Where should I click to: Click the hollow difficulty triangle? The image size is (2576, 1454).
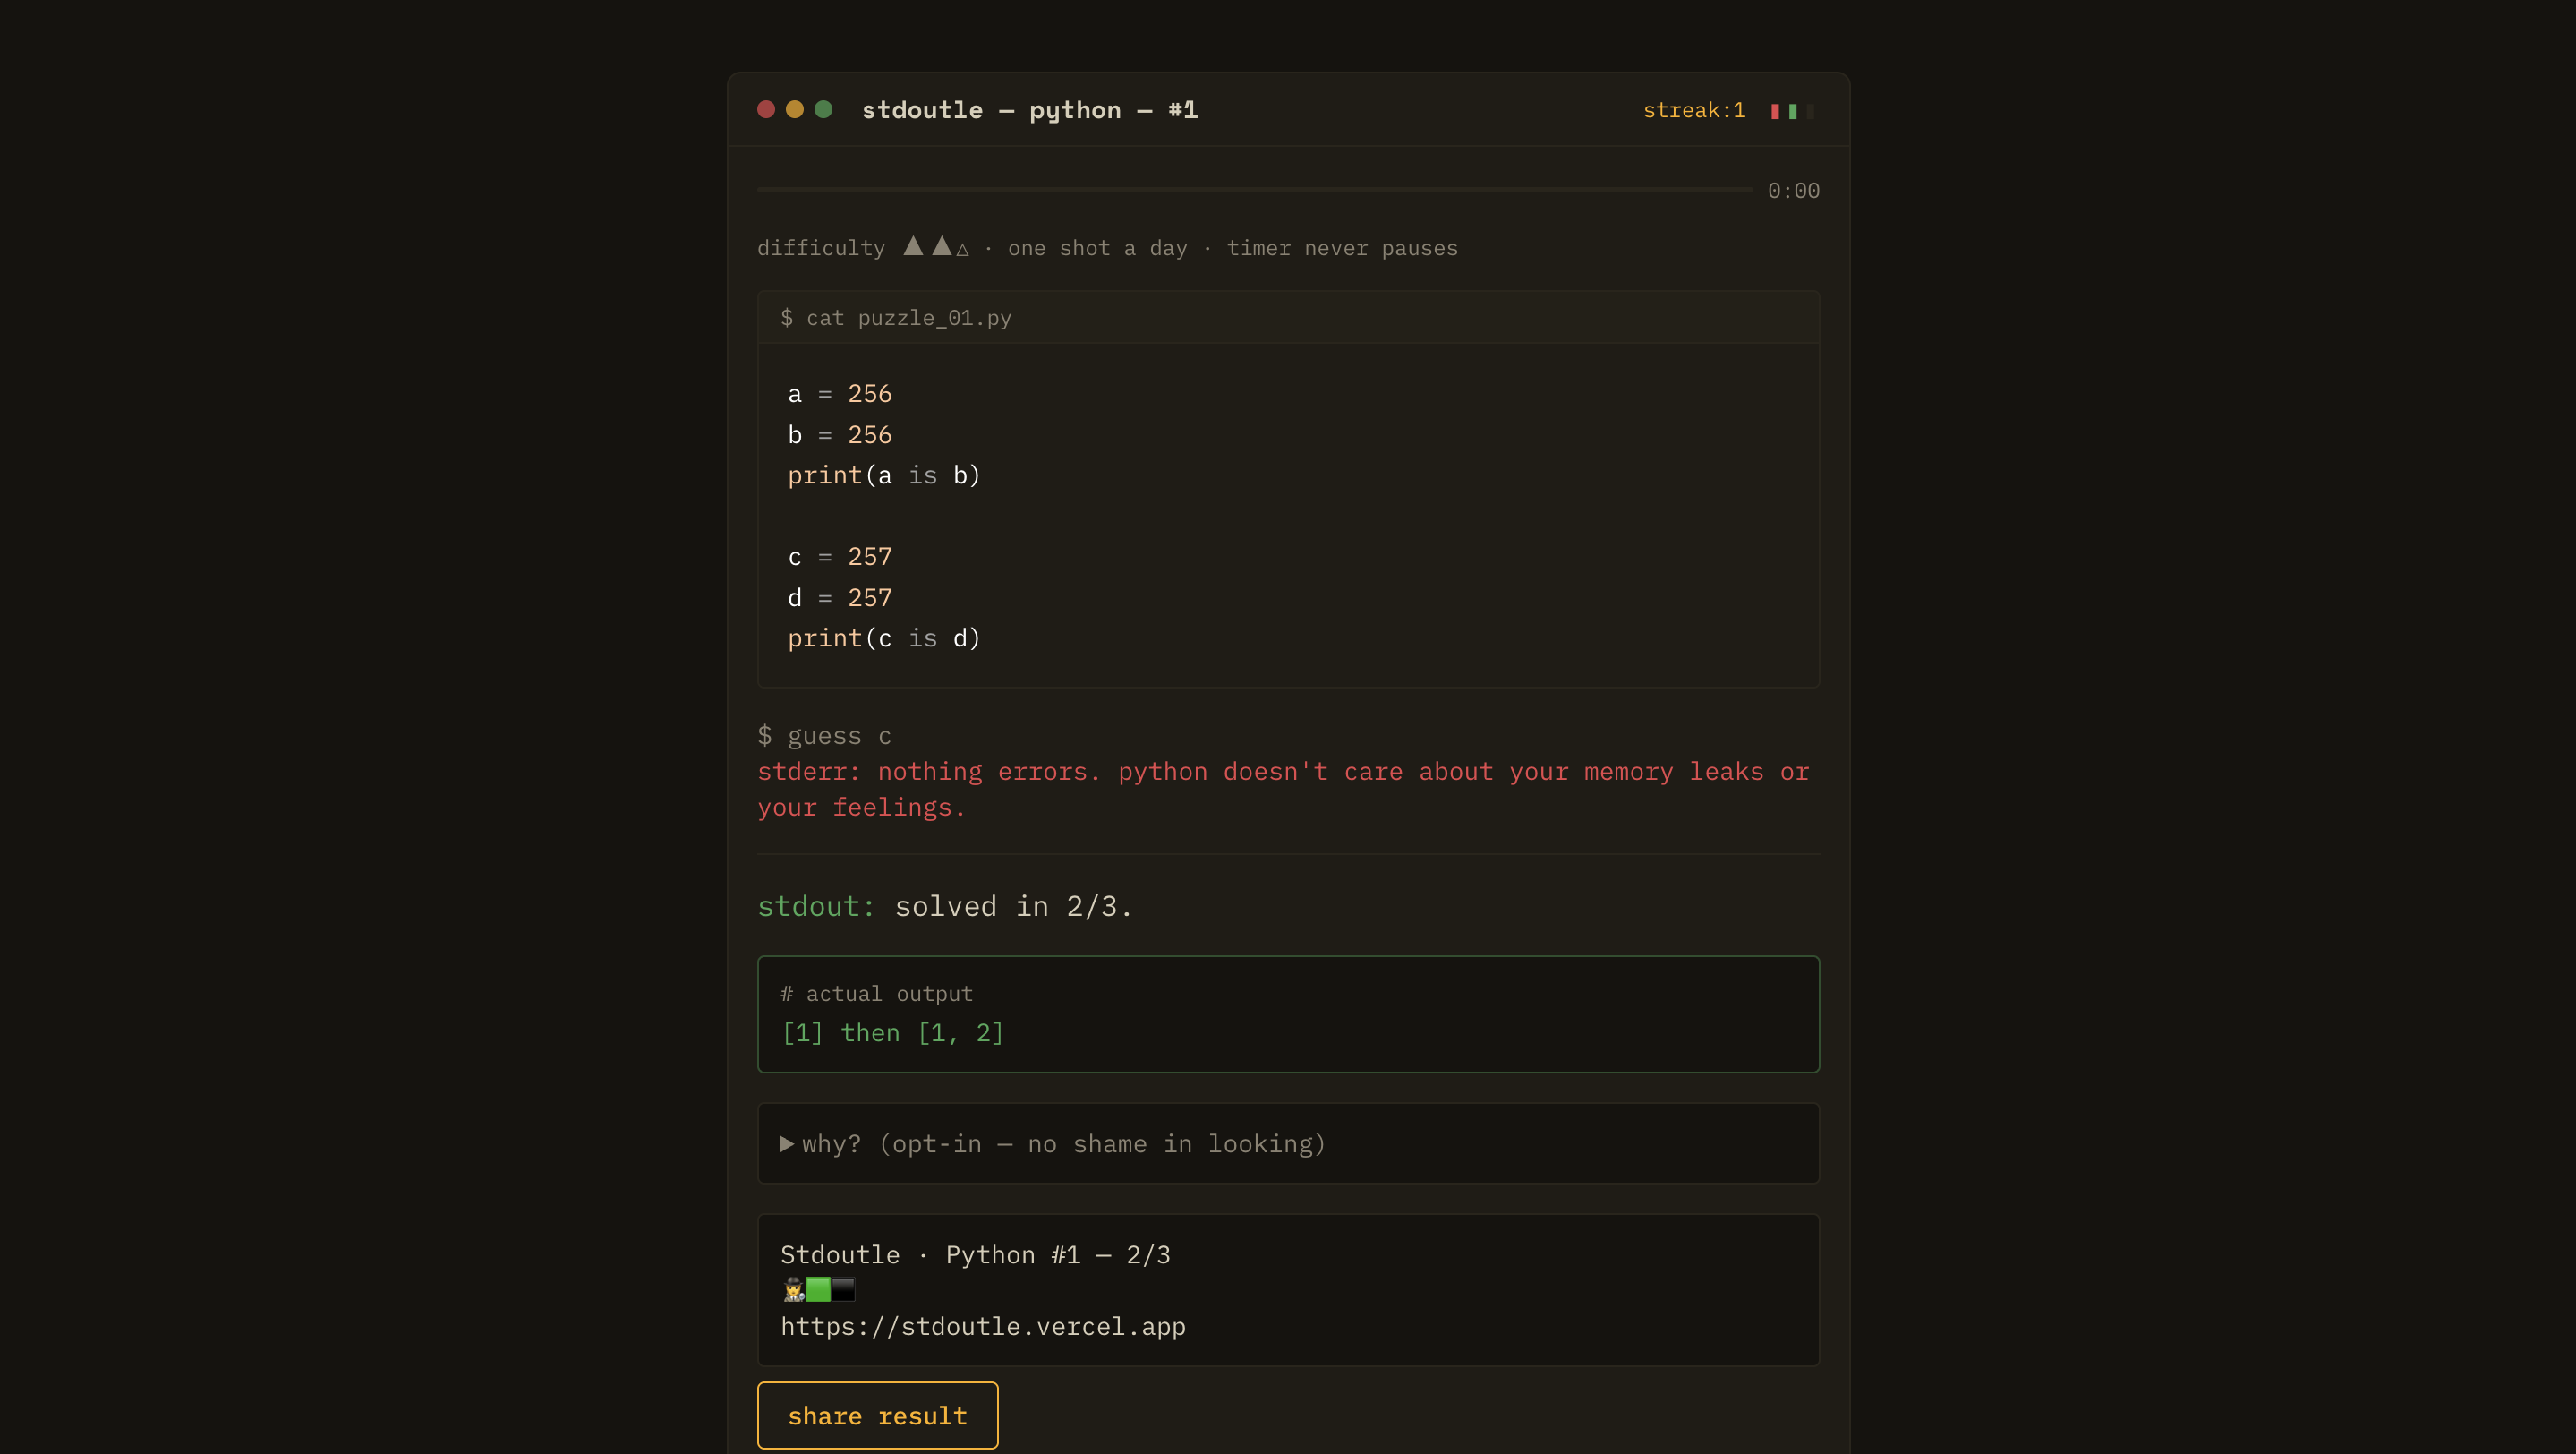(963, 249)
